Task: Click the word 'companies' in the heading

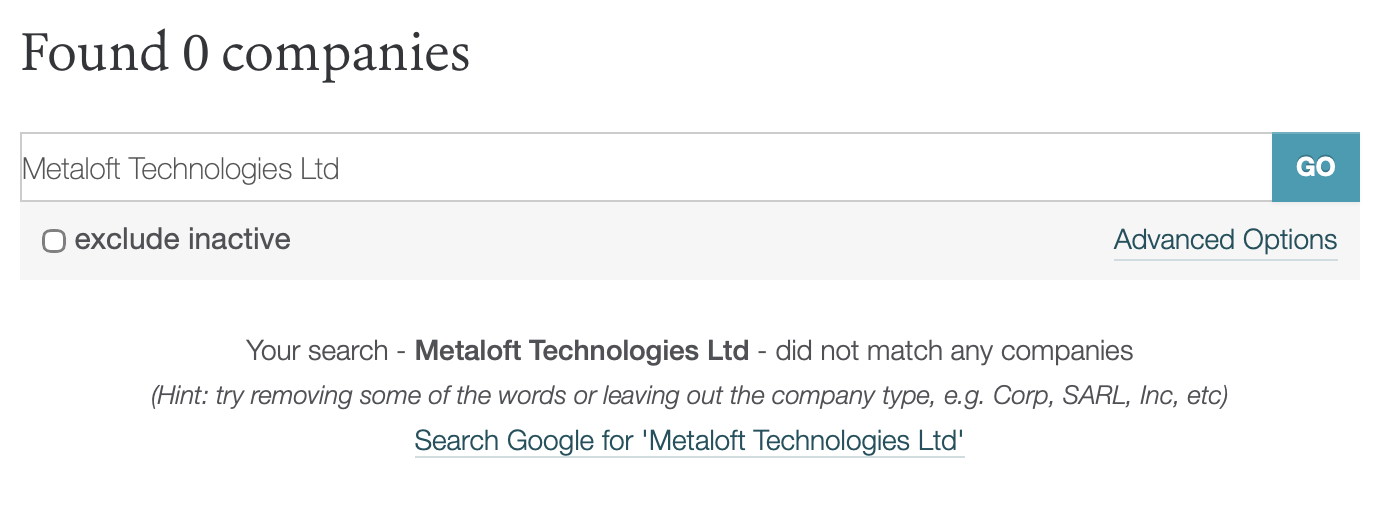Action: [345, 54]
